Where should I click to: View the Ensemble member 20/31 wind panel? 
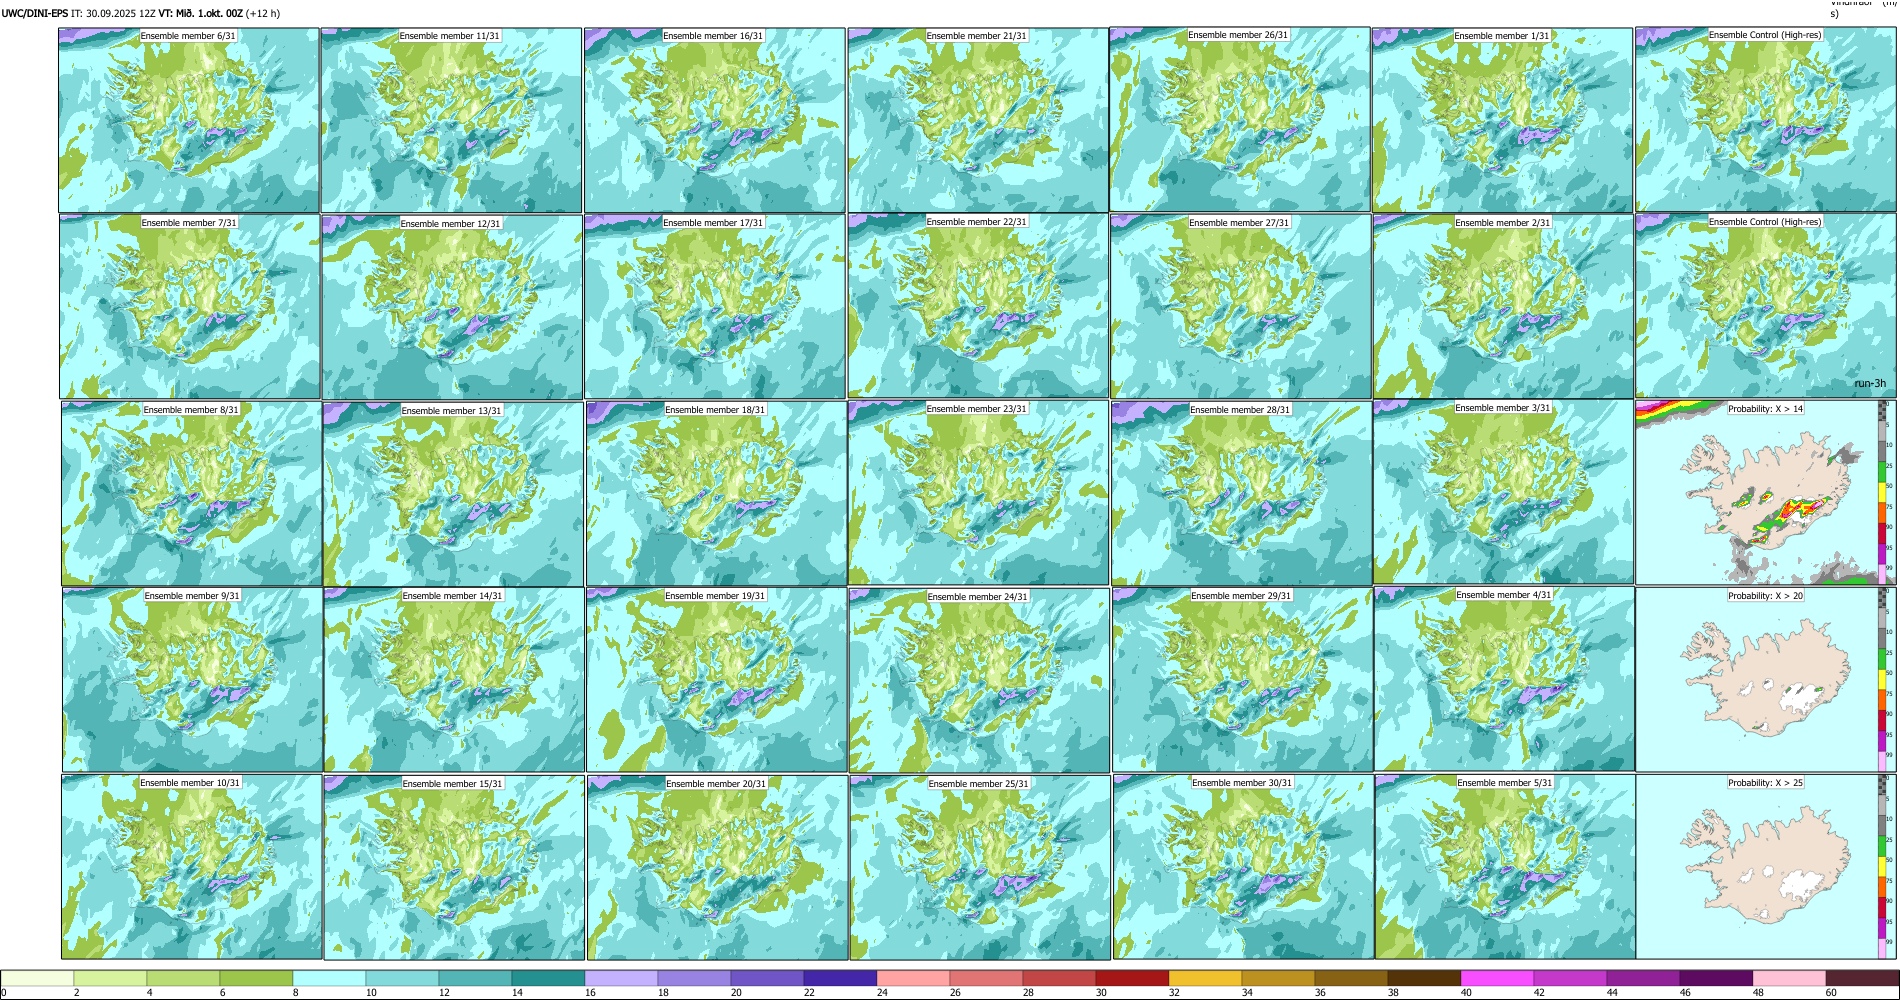[x=717, y=867]
